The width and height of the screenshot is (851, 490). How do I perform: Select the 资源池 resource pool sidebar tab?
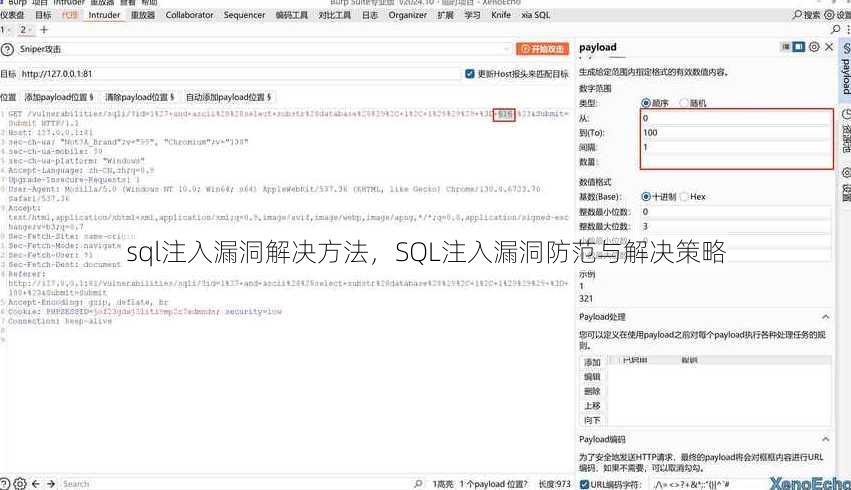[x=845, y=130]
